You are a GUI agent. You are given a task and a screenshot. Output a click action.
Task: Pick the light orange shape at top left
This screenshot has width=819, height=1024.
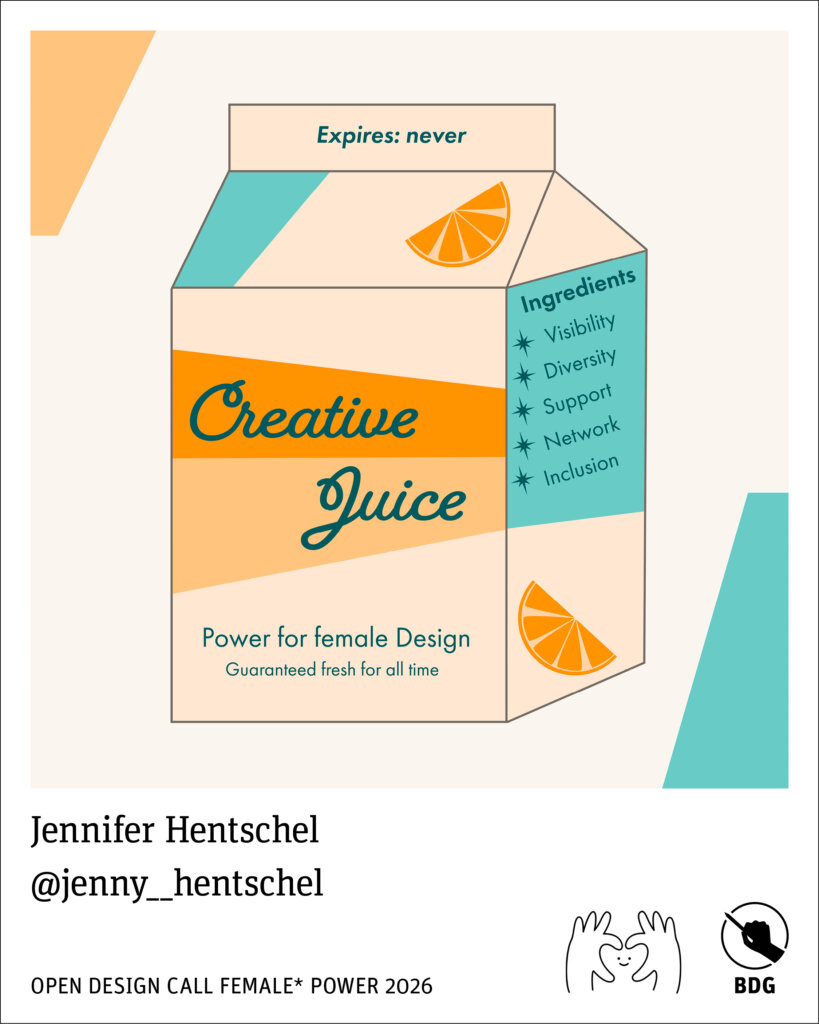point(93,133)
